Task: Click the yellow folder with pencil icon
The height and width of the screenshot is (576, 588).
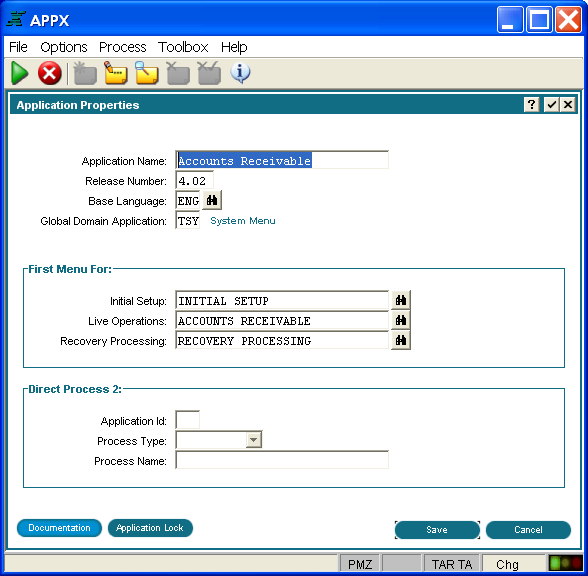Action: [x=116, y=73]
